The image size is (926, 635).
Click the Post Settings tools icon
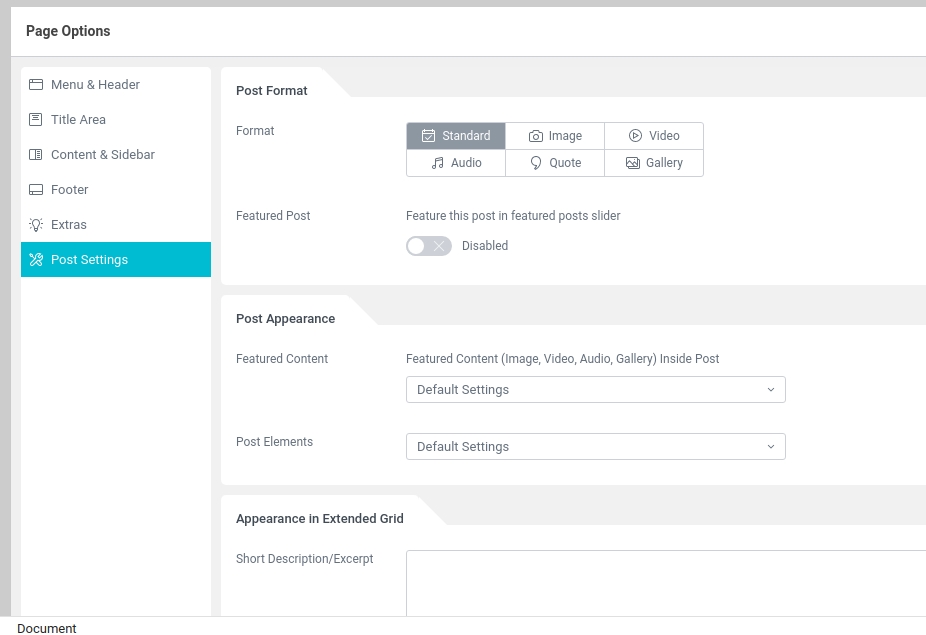coord(36,260)
